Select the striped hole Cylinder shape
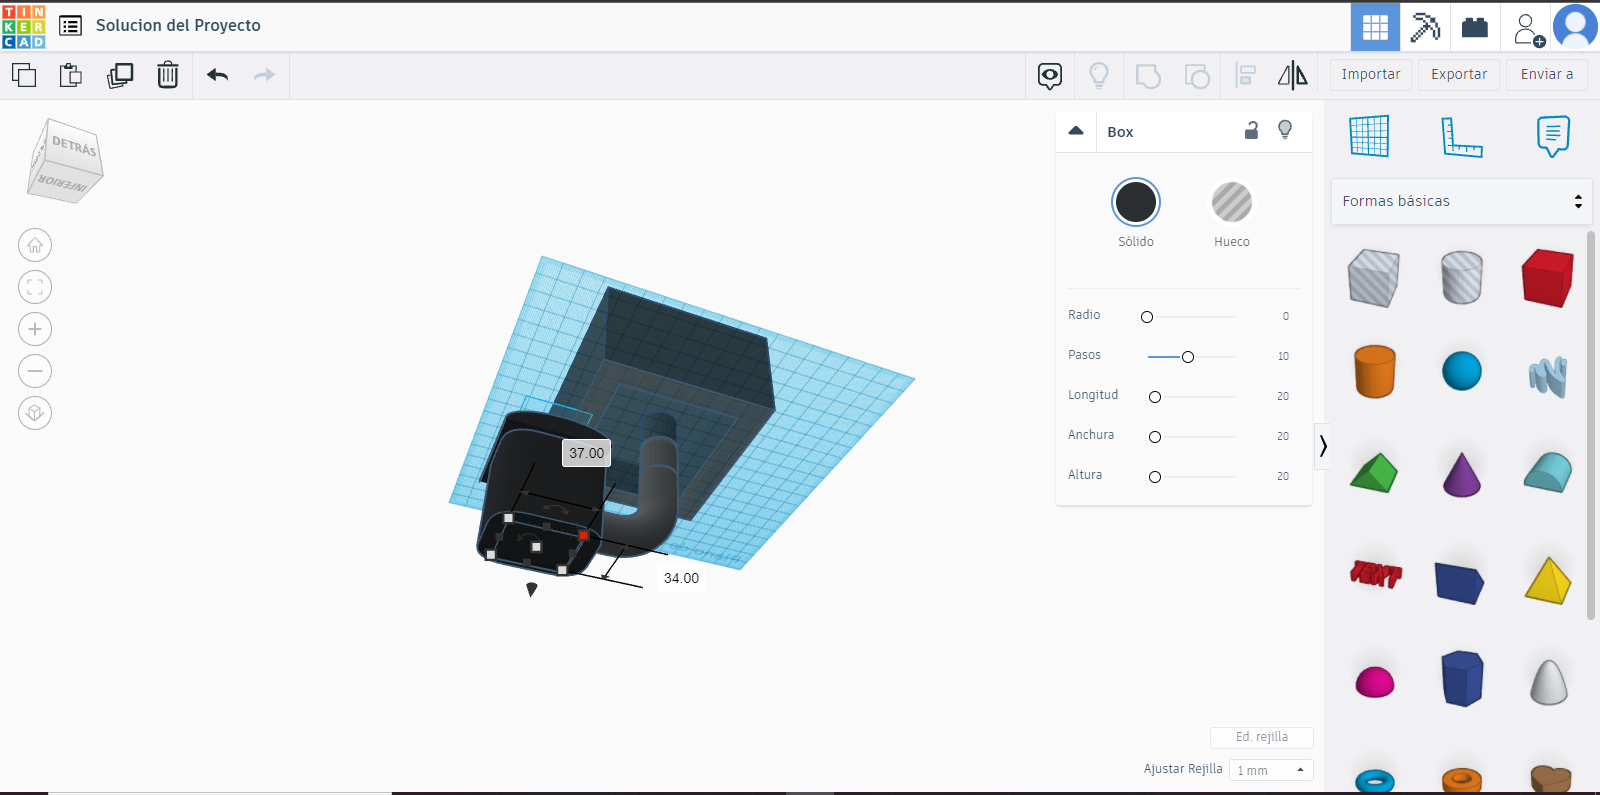 [x=1462, y=277]
